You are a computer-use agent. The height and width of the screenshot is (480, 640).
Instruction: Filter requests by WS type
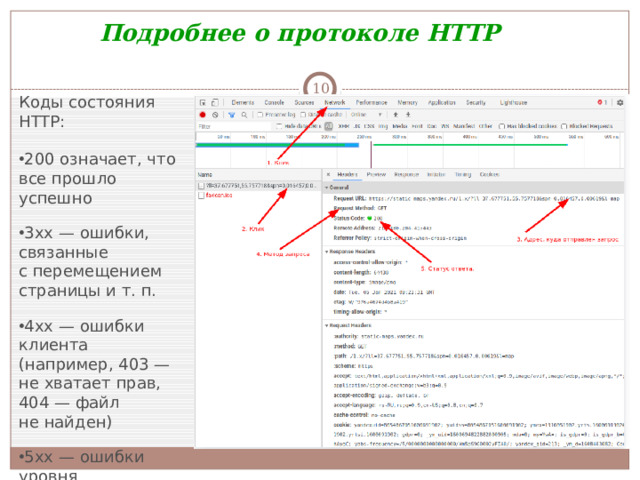tap(445, 126)
